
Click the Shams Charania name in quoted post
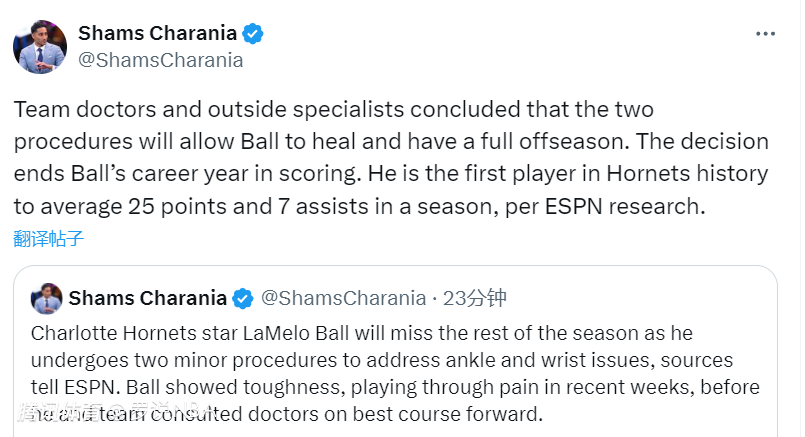pos(149,298)
